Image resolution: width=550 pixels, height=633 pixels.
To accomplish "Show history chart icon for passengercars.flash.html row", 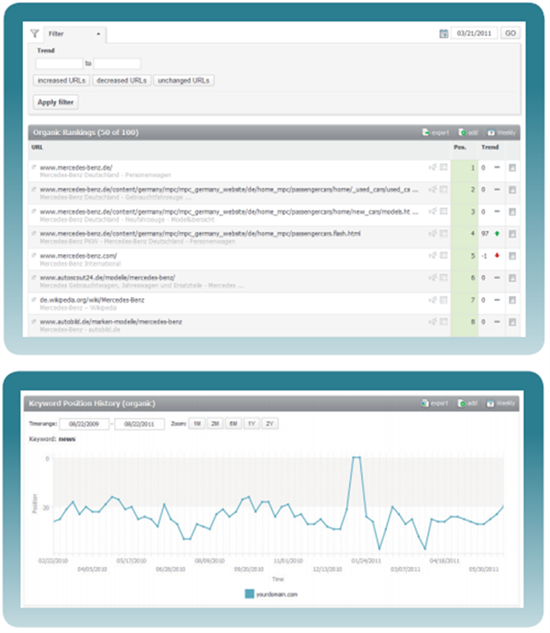I will tap(432, 233).
